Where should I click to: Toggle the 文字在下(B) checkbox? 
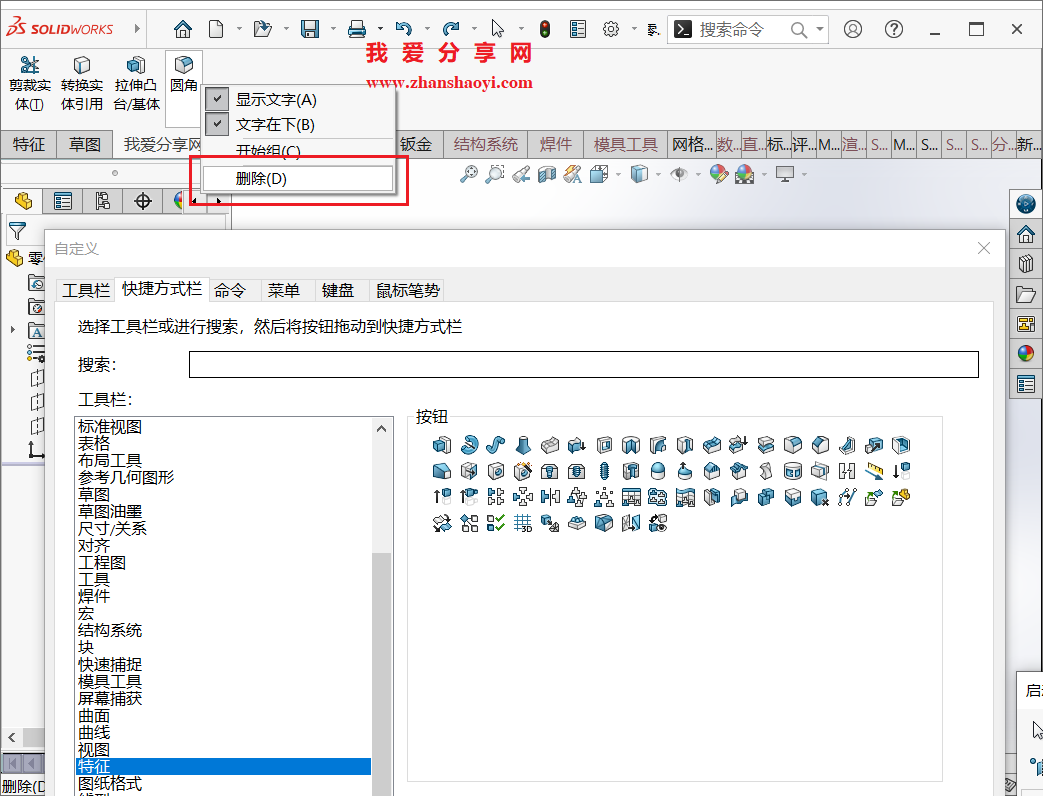(216, 125)
